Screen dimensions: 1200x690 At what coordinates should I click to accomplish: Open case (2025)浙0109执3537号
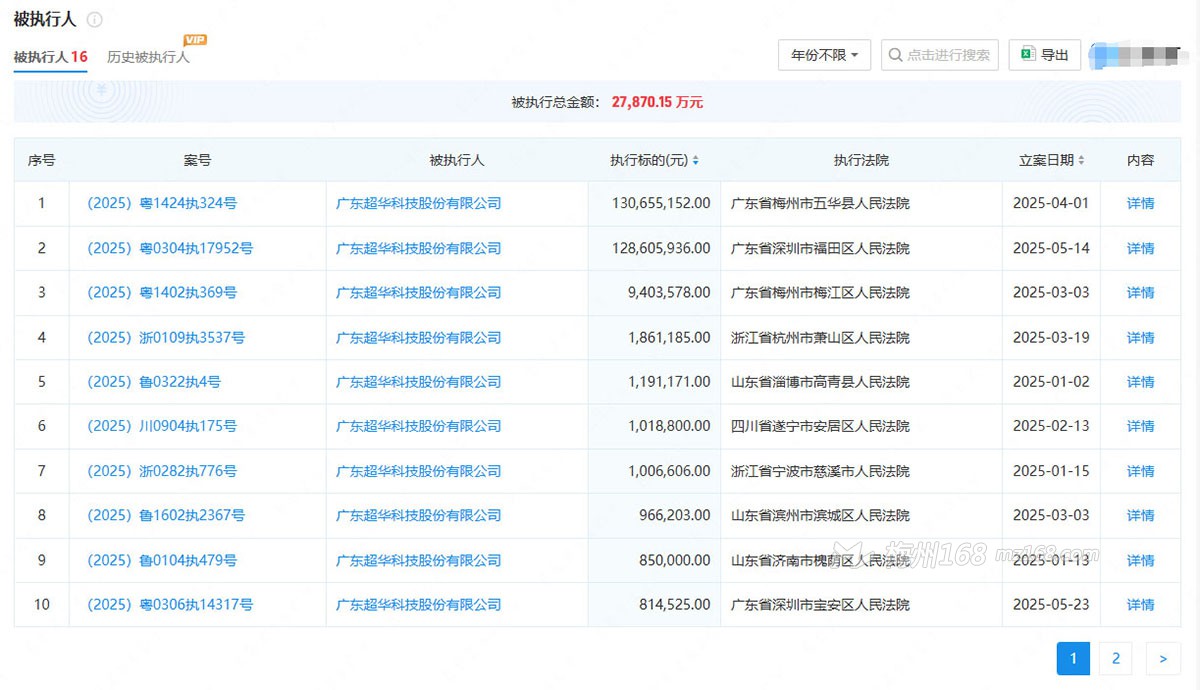coord(166,337)
